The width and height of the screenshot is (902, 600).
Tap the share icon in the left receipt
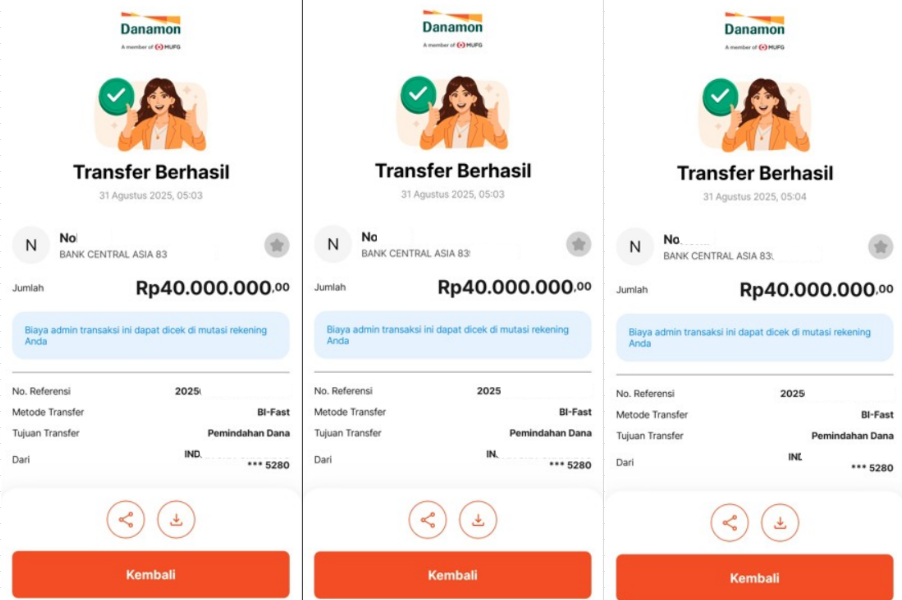pos(125,519)
